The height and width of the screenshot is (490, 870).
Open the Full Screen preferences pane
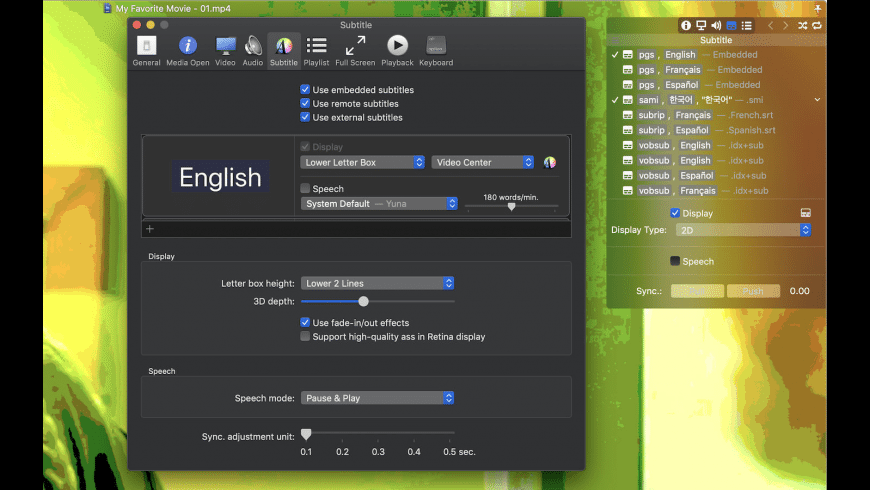click(x=355, y=51)
